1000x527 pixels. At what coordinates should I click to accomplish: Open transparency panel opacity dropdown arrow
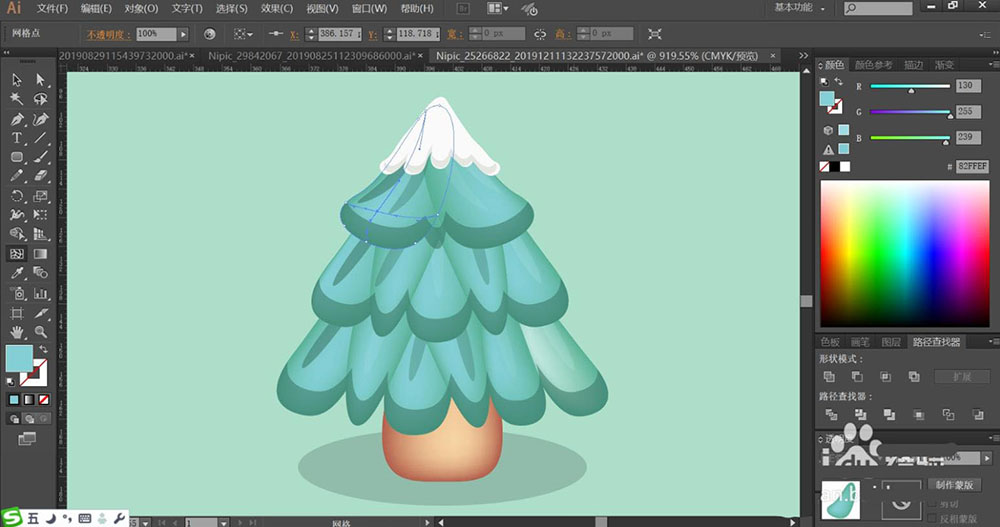(x=987, y=458)
